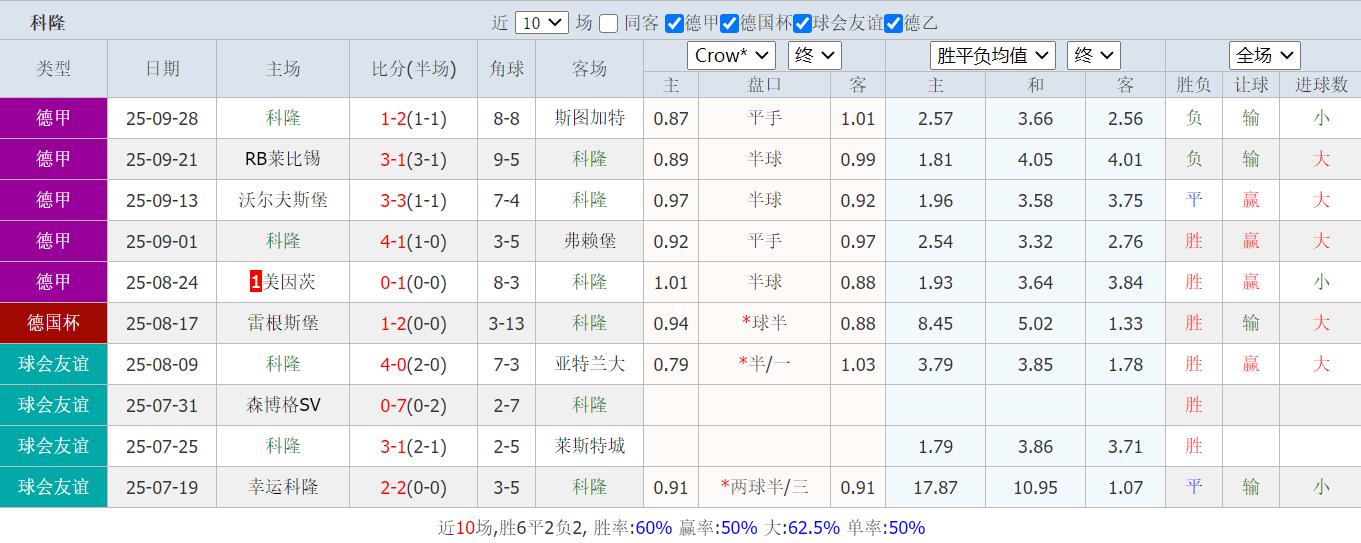Disable the 球会友谊 filter checkbox
The width and height of the screenshot is (1361, 543).
pos(802,23)
